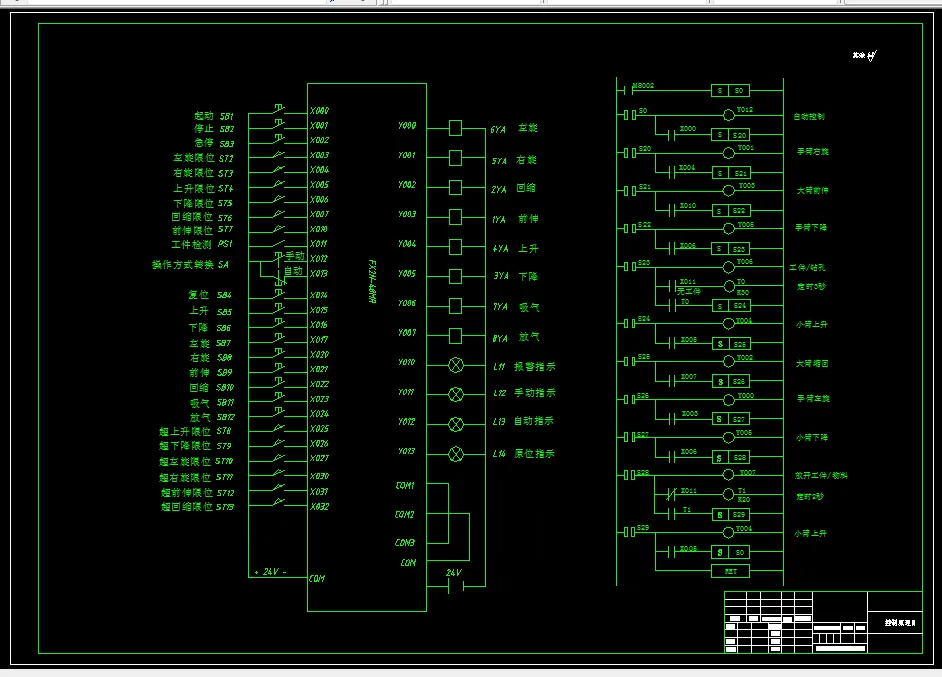Select the 操作方式转换 SA label
The height and width of the screenshot is (677, 942).
pyautogui.click(x=190, y=264)
